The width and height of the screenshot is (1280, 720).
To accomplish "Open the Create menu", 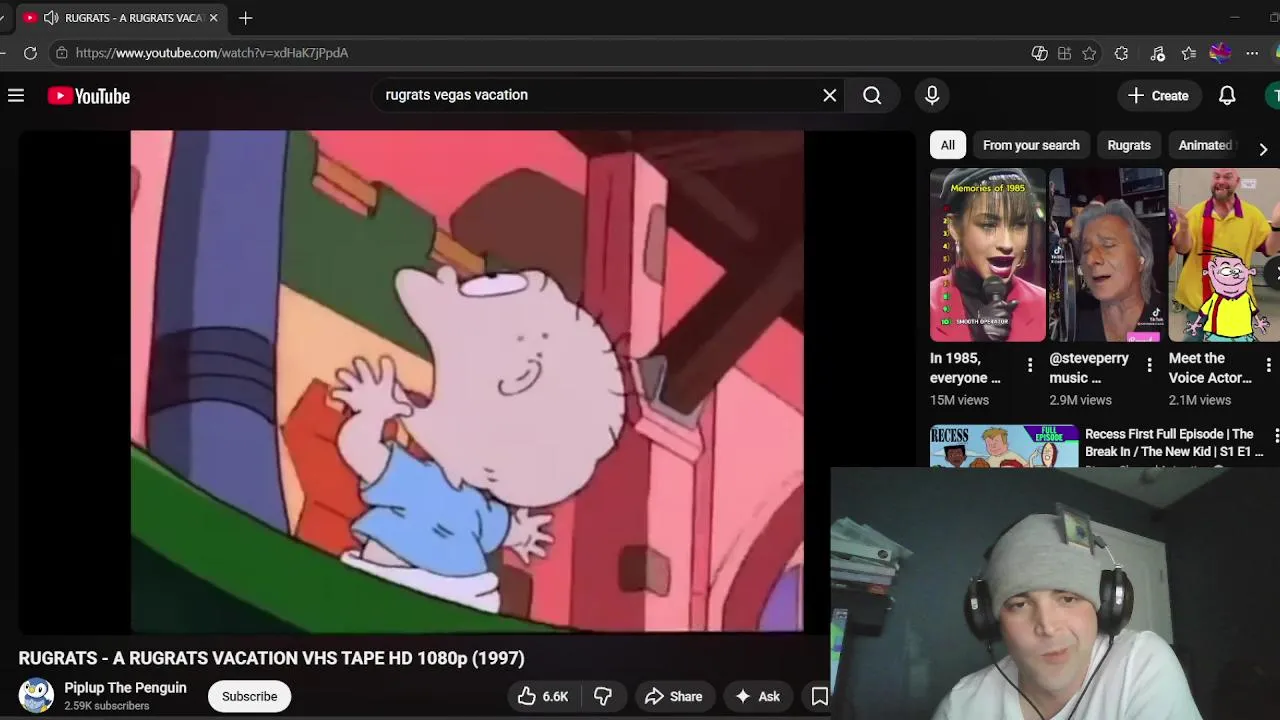I will click(x=1159, y=96).
